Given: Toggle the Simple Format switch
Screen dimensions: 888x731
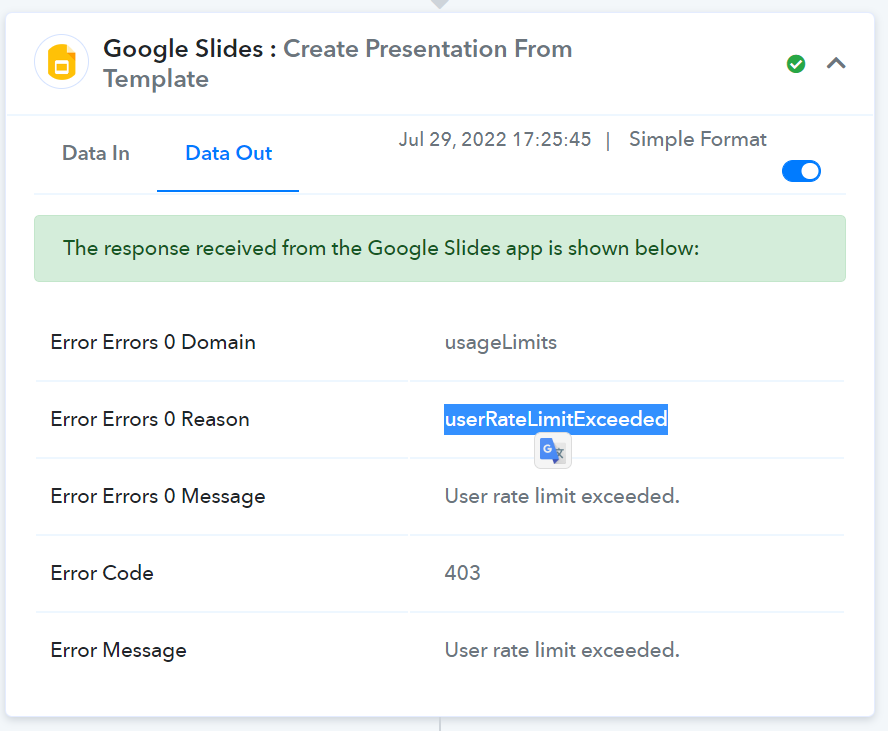Looking at the screenshot, I should 801,171.
